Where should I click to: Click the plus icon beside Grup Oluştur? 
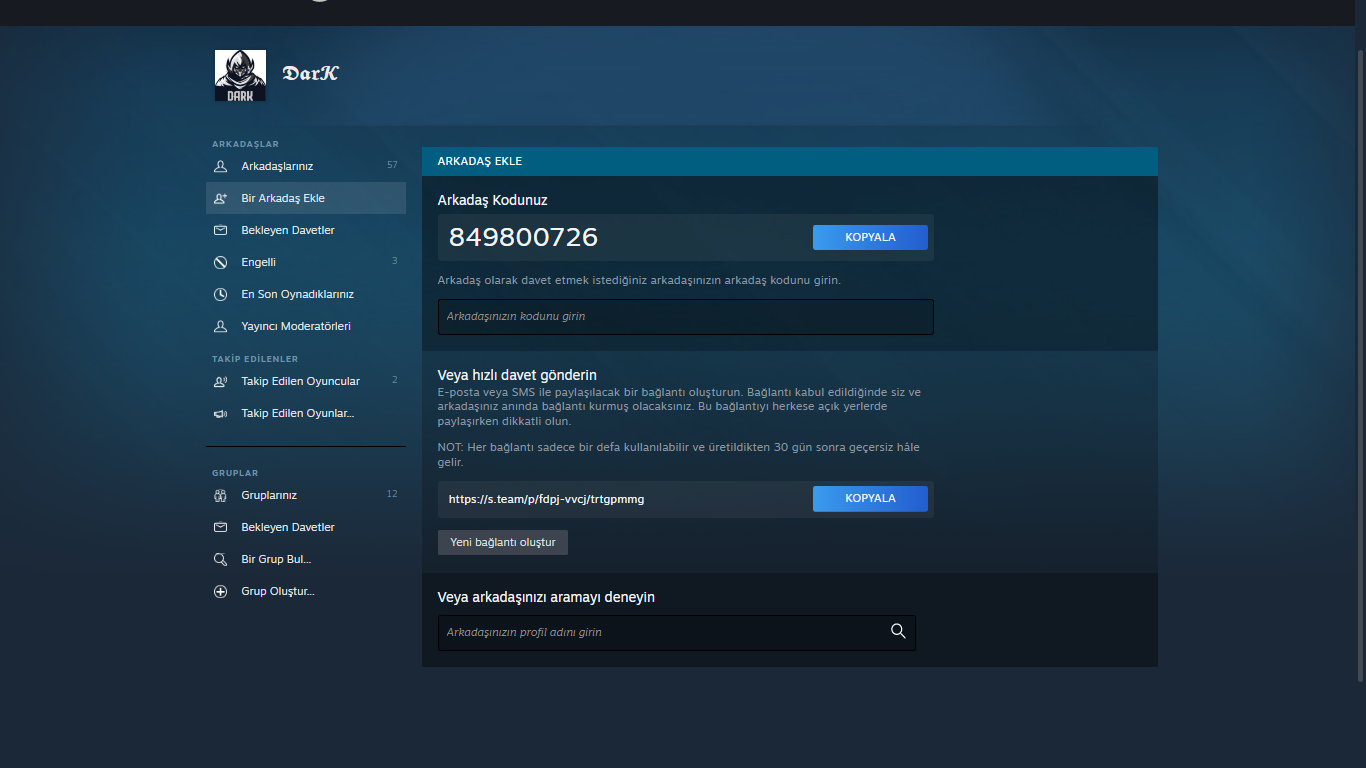click(221, 591)
